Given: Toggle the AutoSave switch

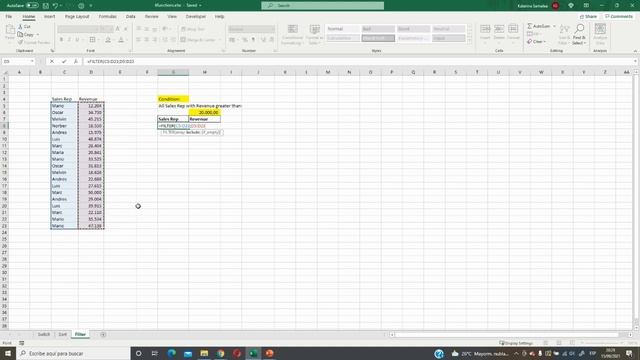Looking at the screenshot, I should [x=32, y=5].
